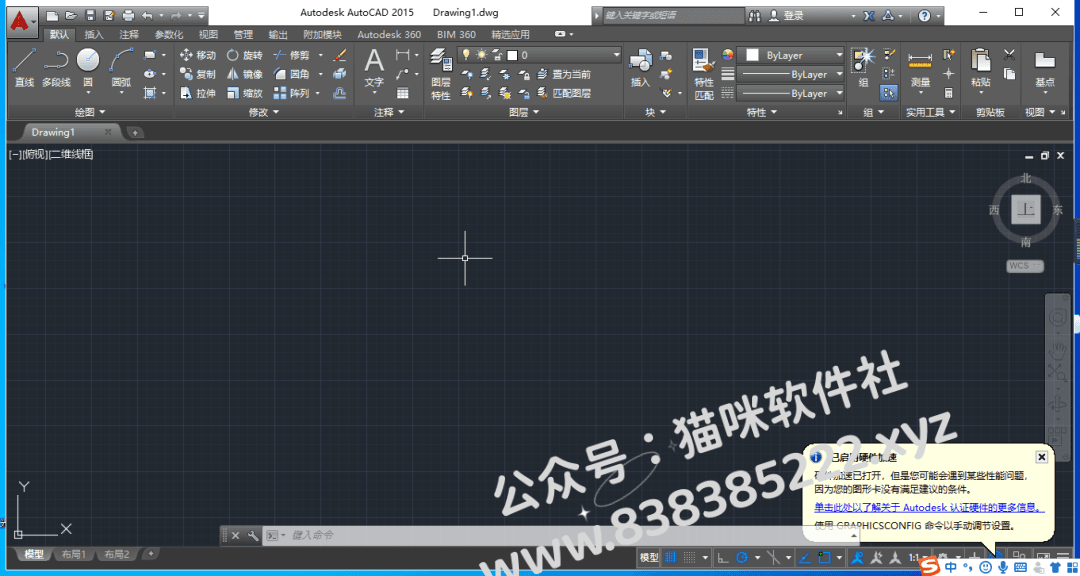Toggle group selection mode in 组 panel

pos(889,92)
